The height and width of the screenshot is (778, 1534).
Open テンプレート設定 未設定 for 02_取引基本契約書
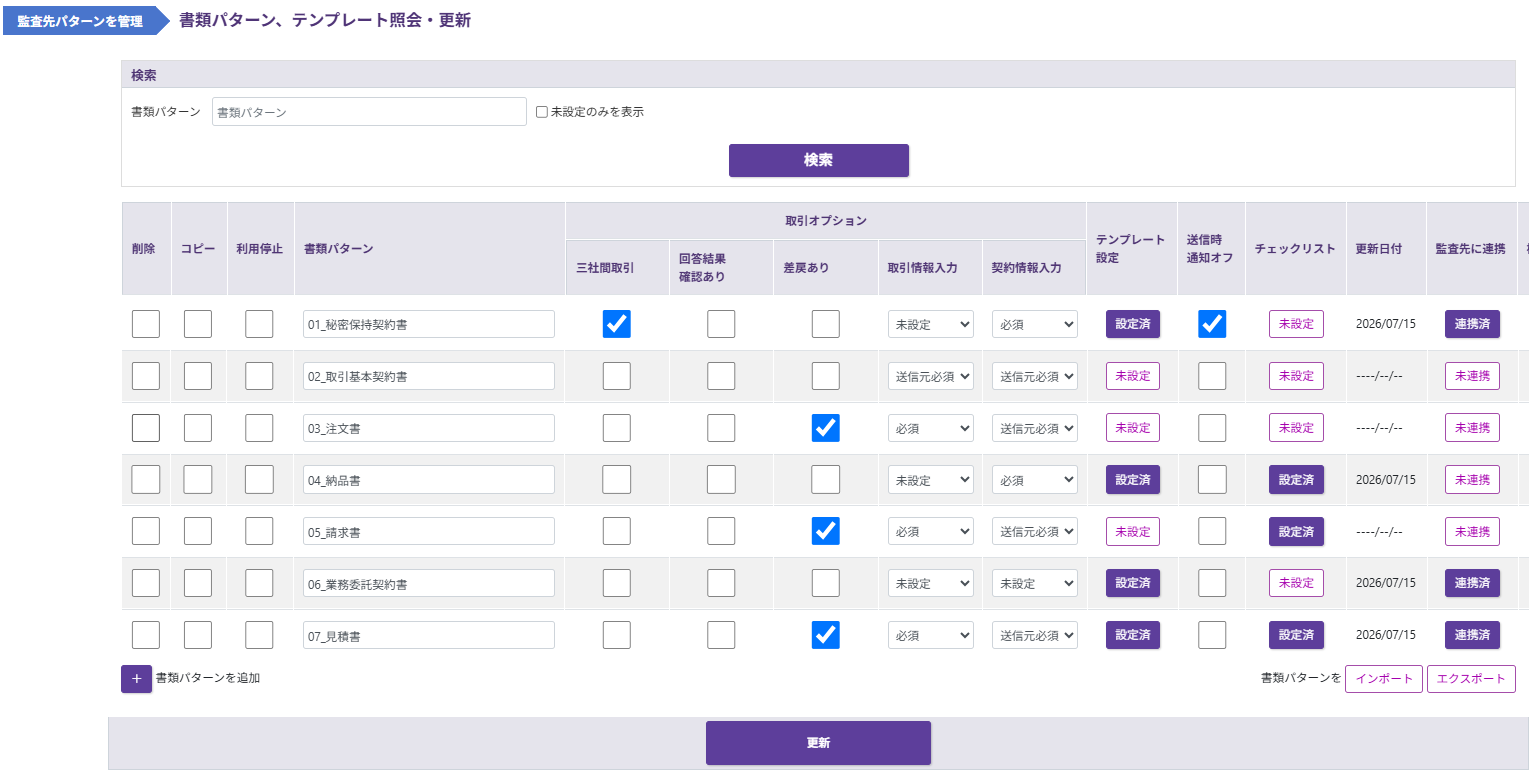(x=1133, y=376)
